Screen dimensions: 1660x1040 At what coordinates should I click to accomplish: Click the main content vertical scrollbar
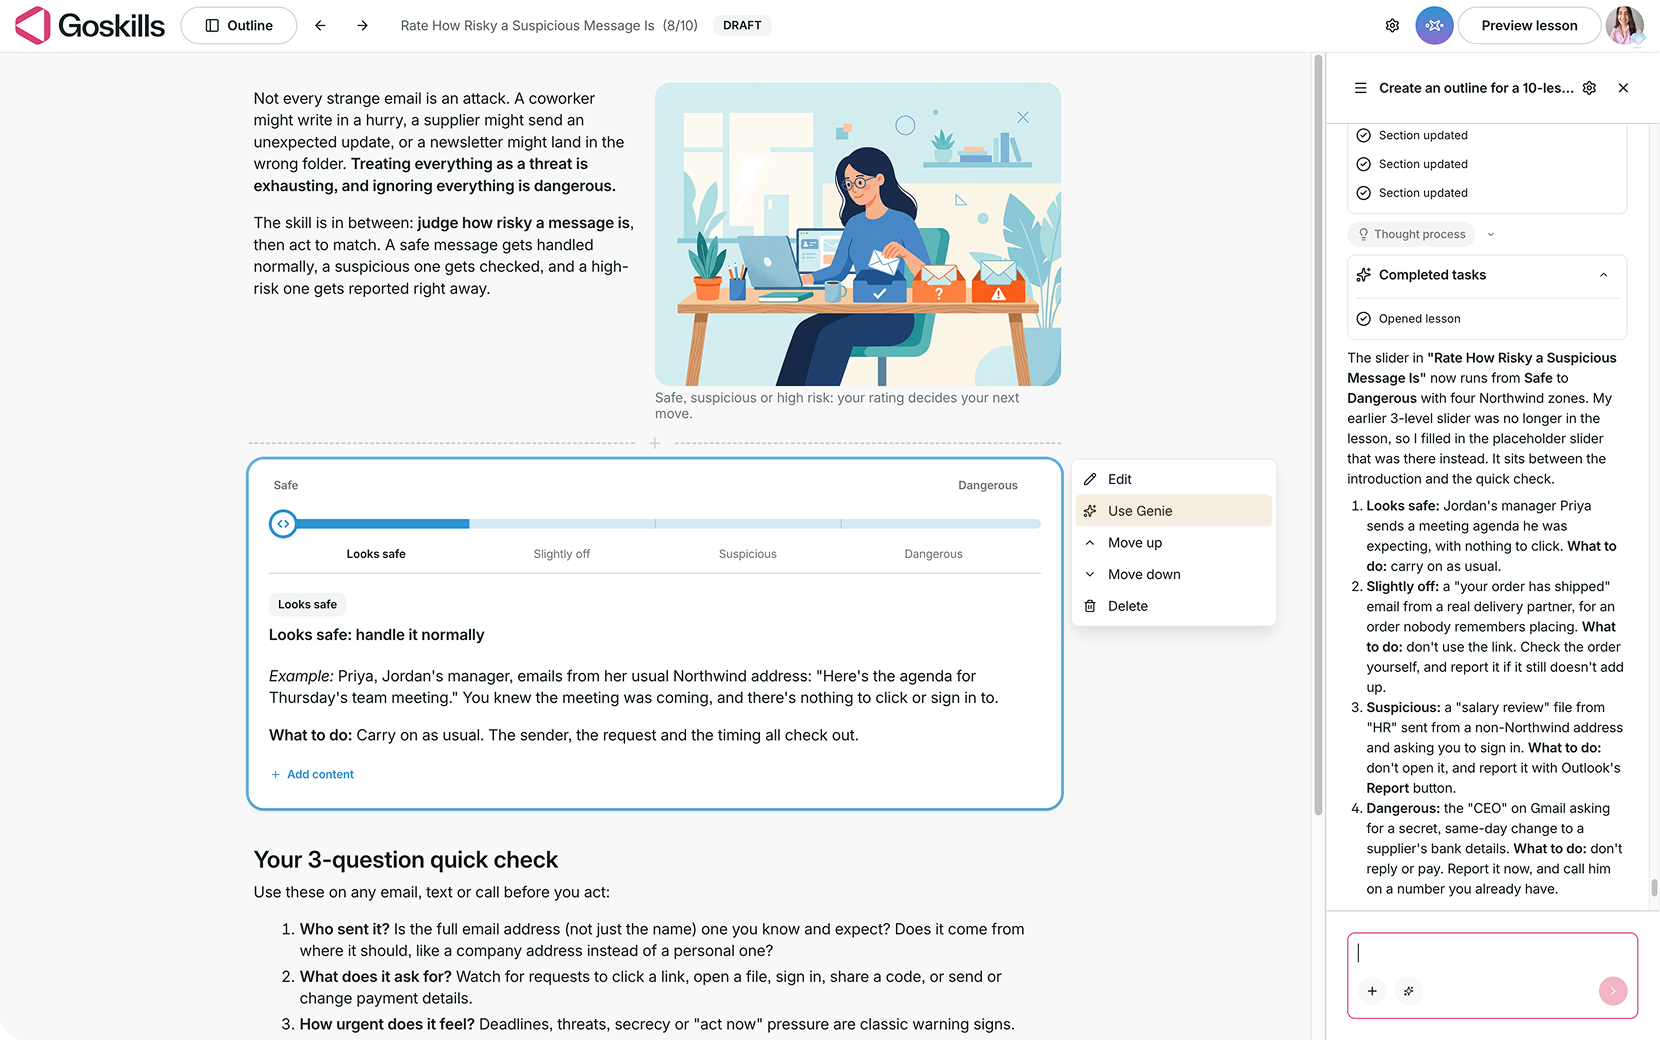tap(1318, 435)
